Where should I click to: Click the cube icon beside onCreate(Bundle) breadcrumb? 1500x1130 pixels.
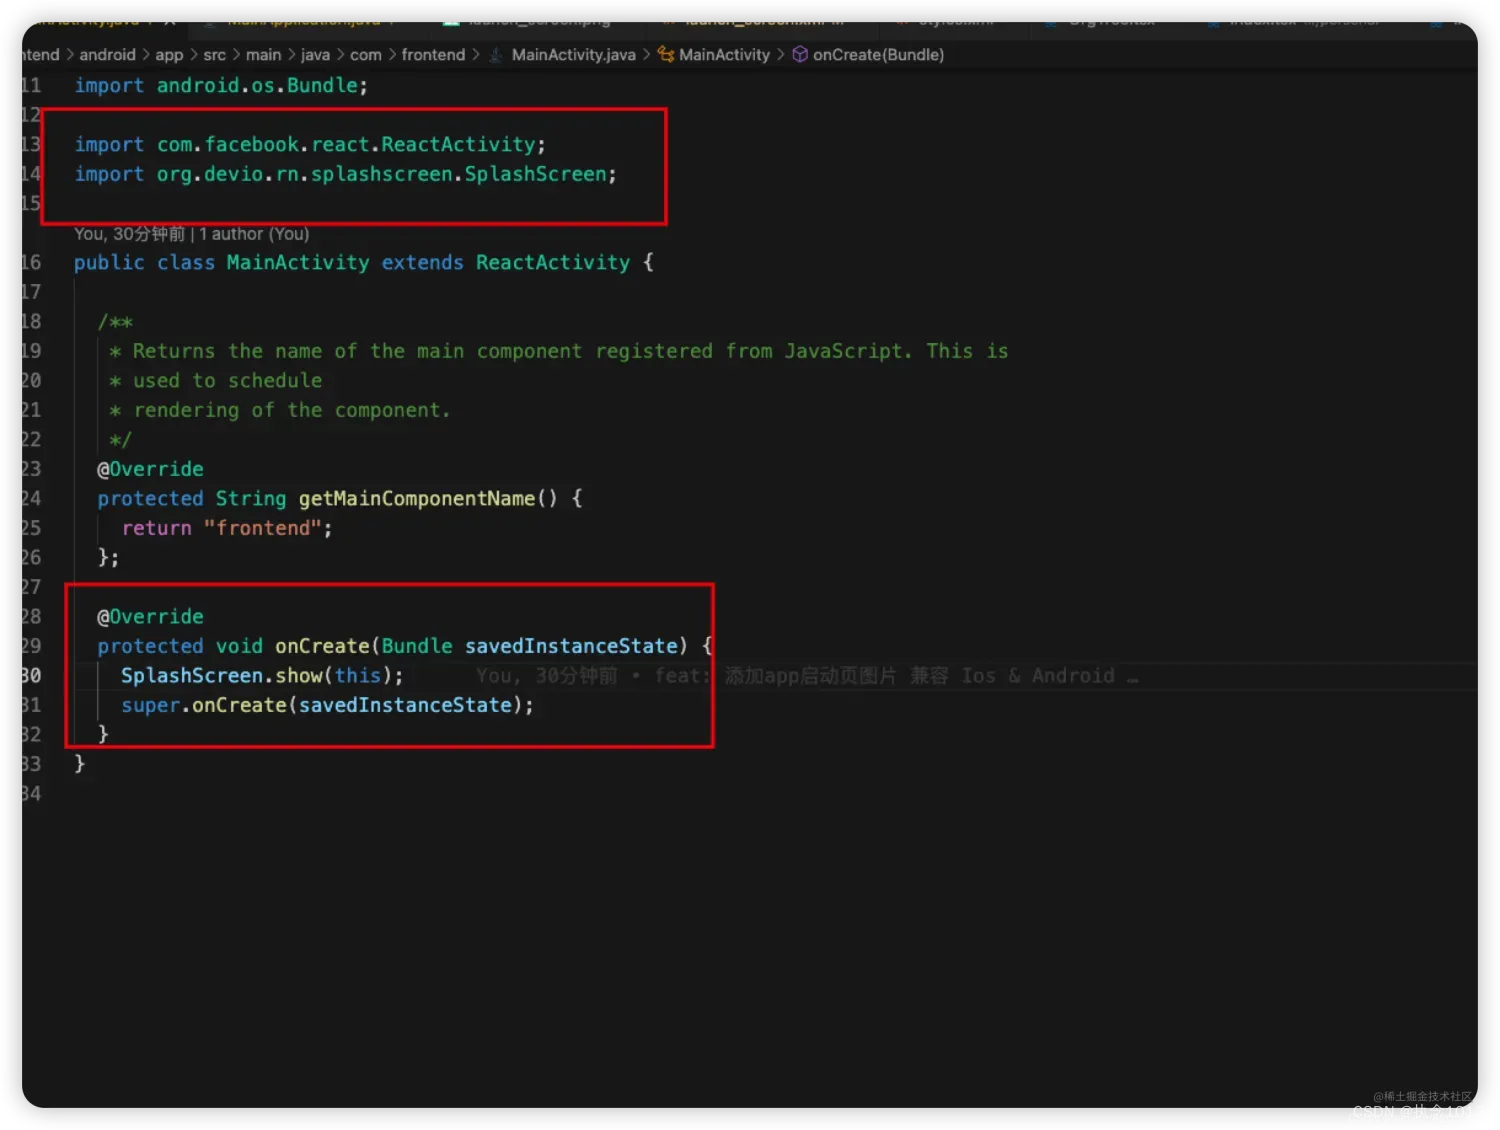pos(800,55)
